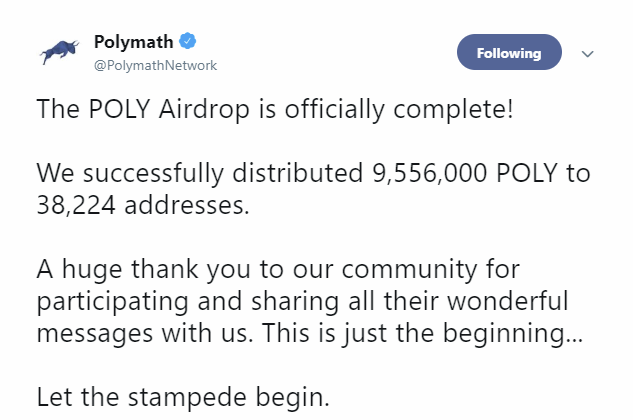Click the "Let the stampede begin." sentence
The width and height of the screenshot is (633, 420).
(x=183, y=397)
